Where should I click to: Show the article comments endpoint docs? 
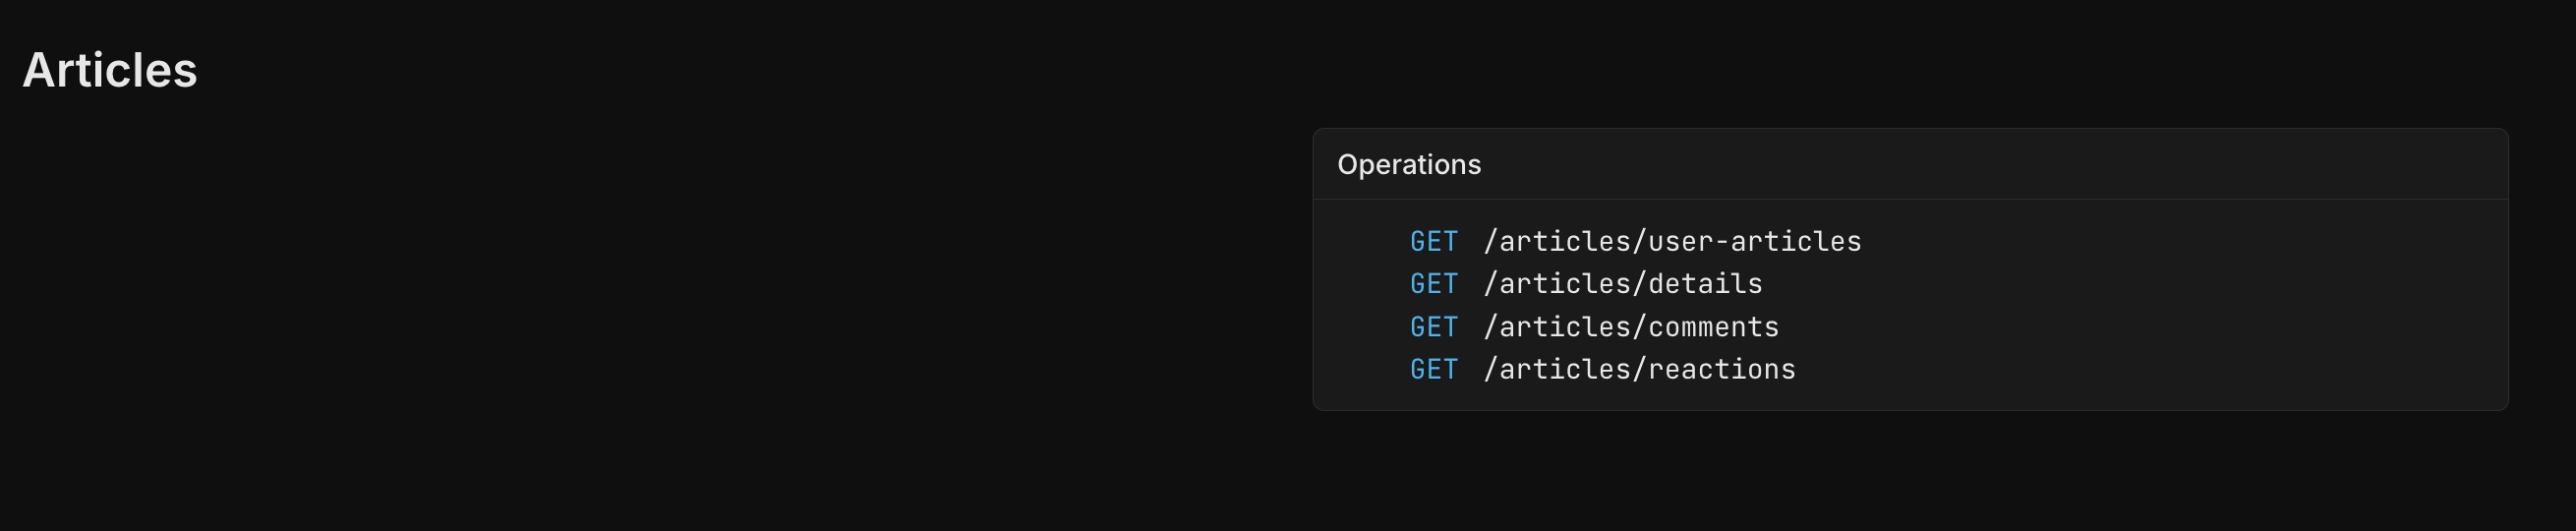point(1631,327)
